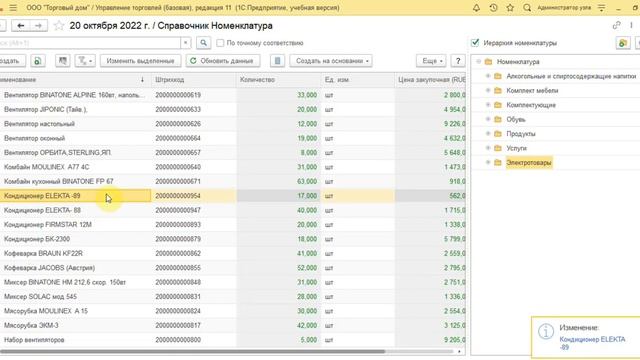The height and width of the screenshot is (360, 640).
Task: Go back with left arrow
Action: click(x=20, y=26)
